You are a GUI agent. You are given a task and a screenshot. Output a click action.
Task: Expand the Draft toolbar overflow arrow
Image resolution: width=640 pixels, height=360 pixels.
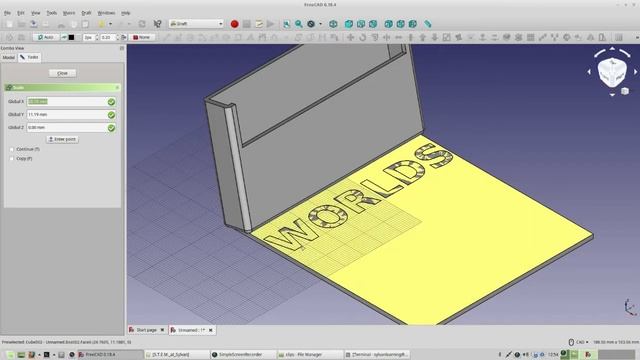click(x=637, y=37)
